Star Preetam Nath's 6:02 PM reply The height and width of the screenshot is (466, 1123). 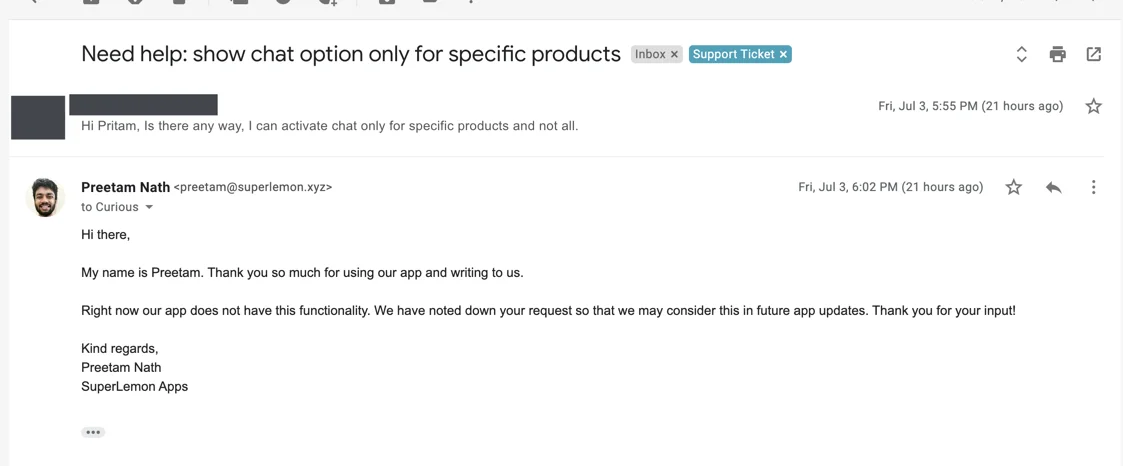[1013, 187]
